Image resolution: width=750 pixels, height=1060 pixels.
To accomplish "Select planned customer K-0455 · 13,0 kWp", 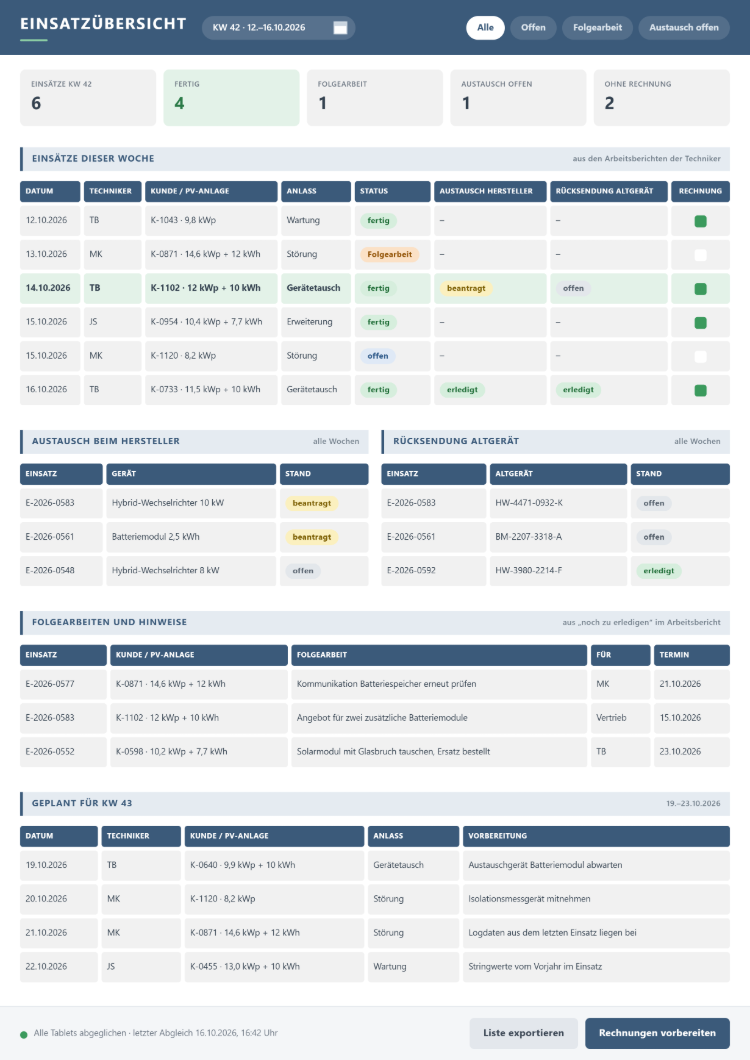I will [275, 967].
